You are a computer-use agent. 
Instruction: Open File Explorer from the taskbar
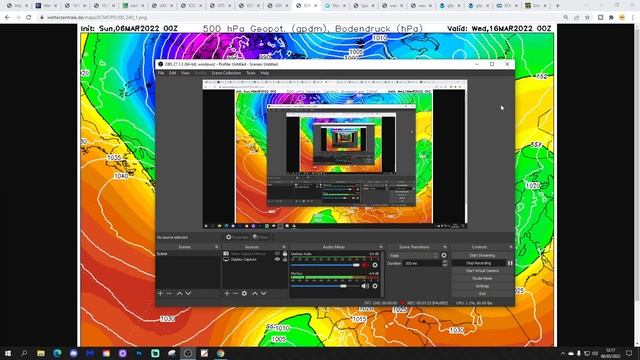coord(41,353)
